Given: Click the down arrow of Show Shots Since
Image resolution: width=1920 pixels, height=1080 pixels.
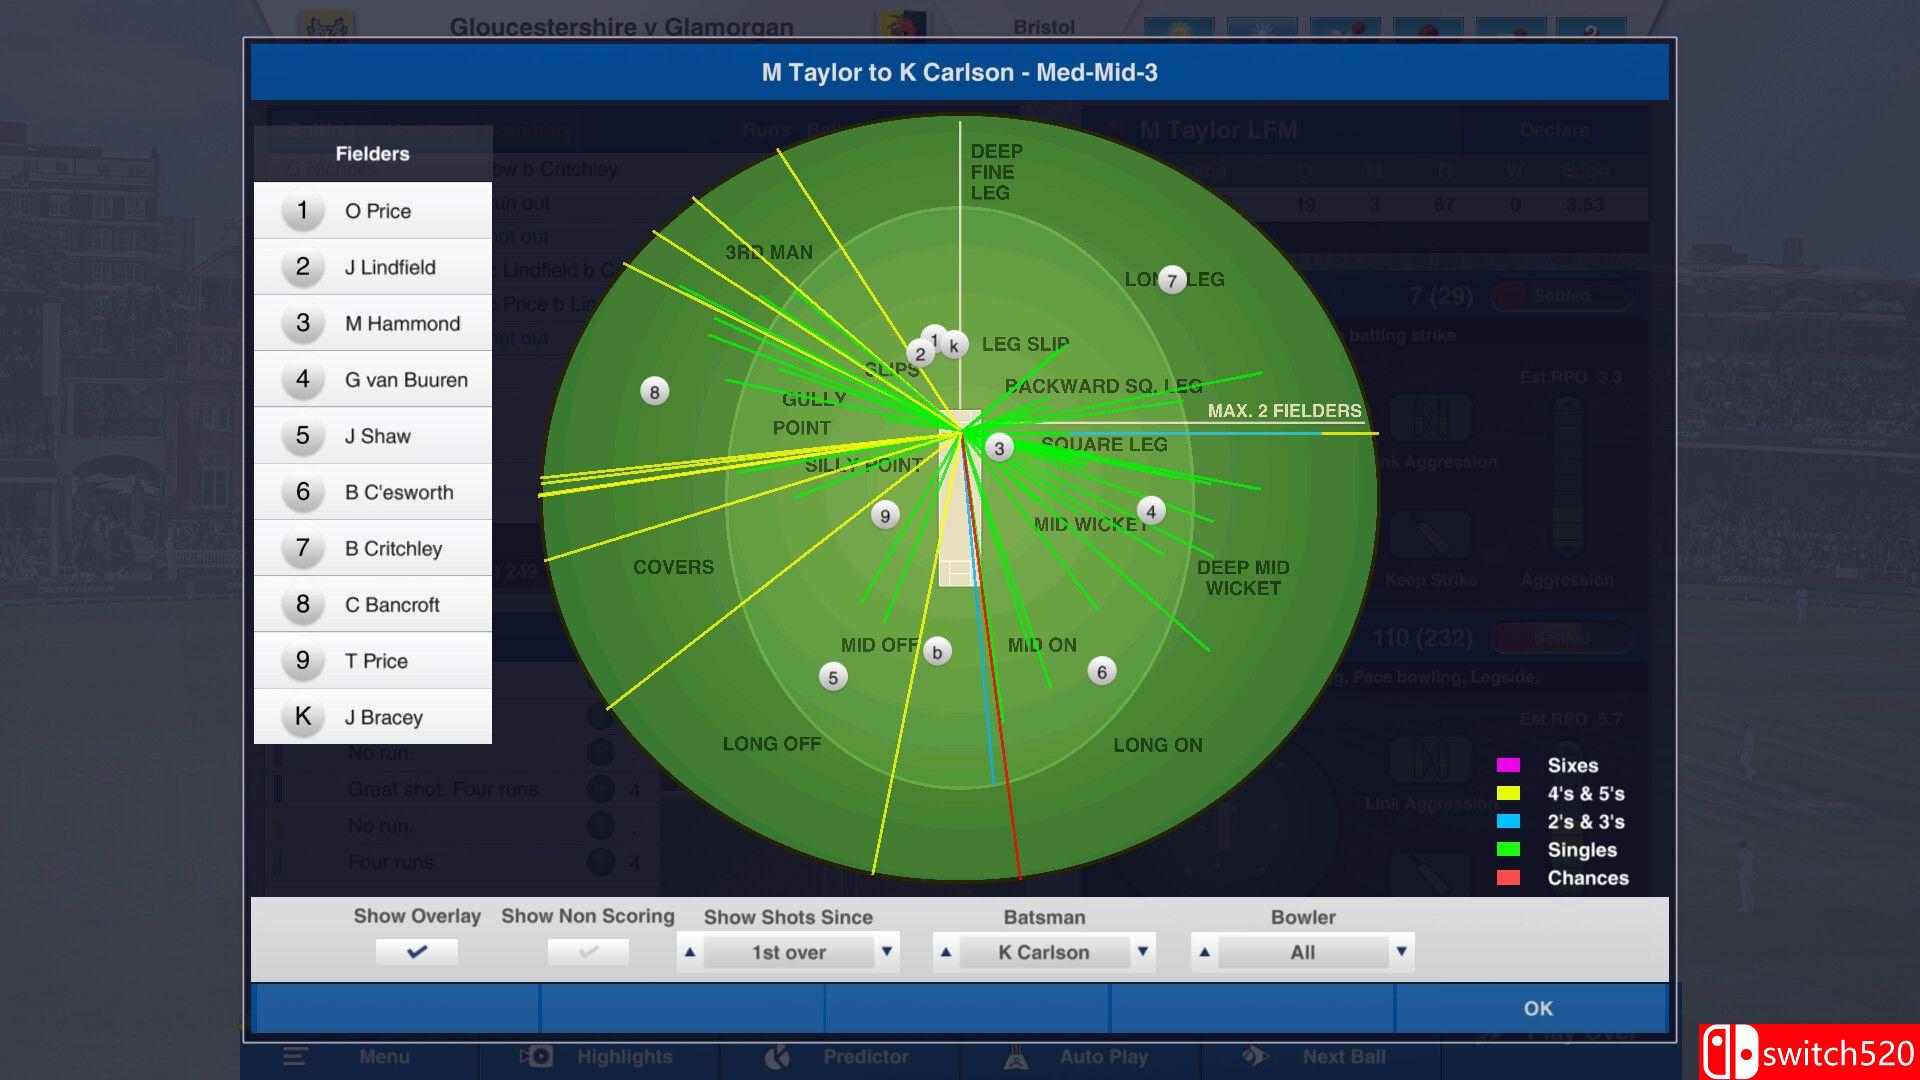Looking at the screenshot, I should pyautogui.click(x=886, y=952).
